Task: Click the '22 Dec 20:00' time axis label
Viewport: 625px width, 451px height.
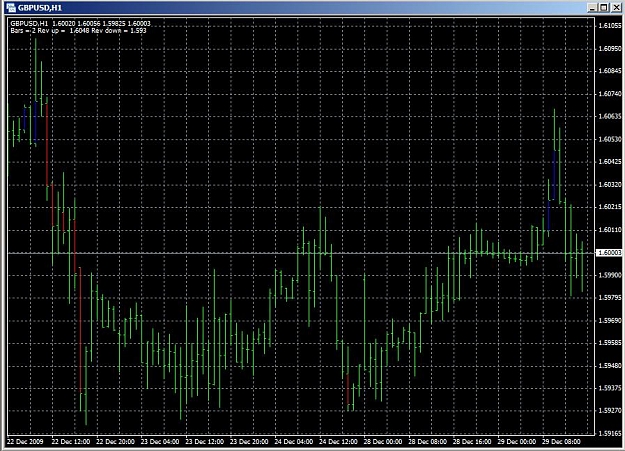Action: (x=116, y=442)
